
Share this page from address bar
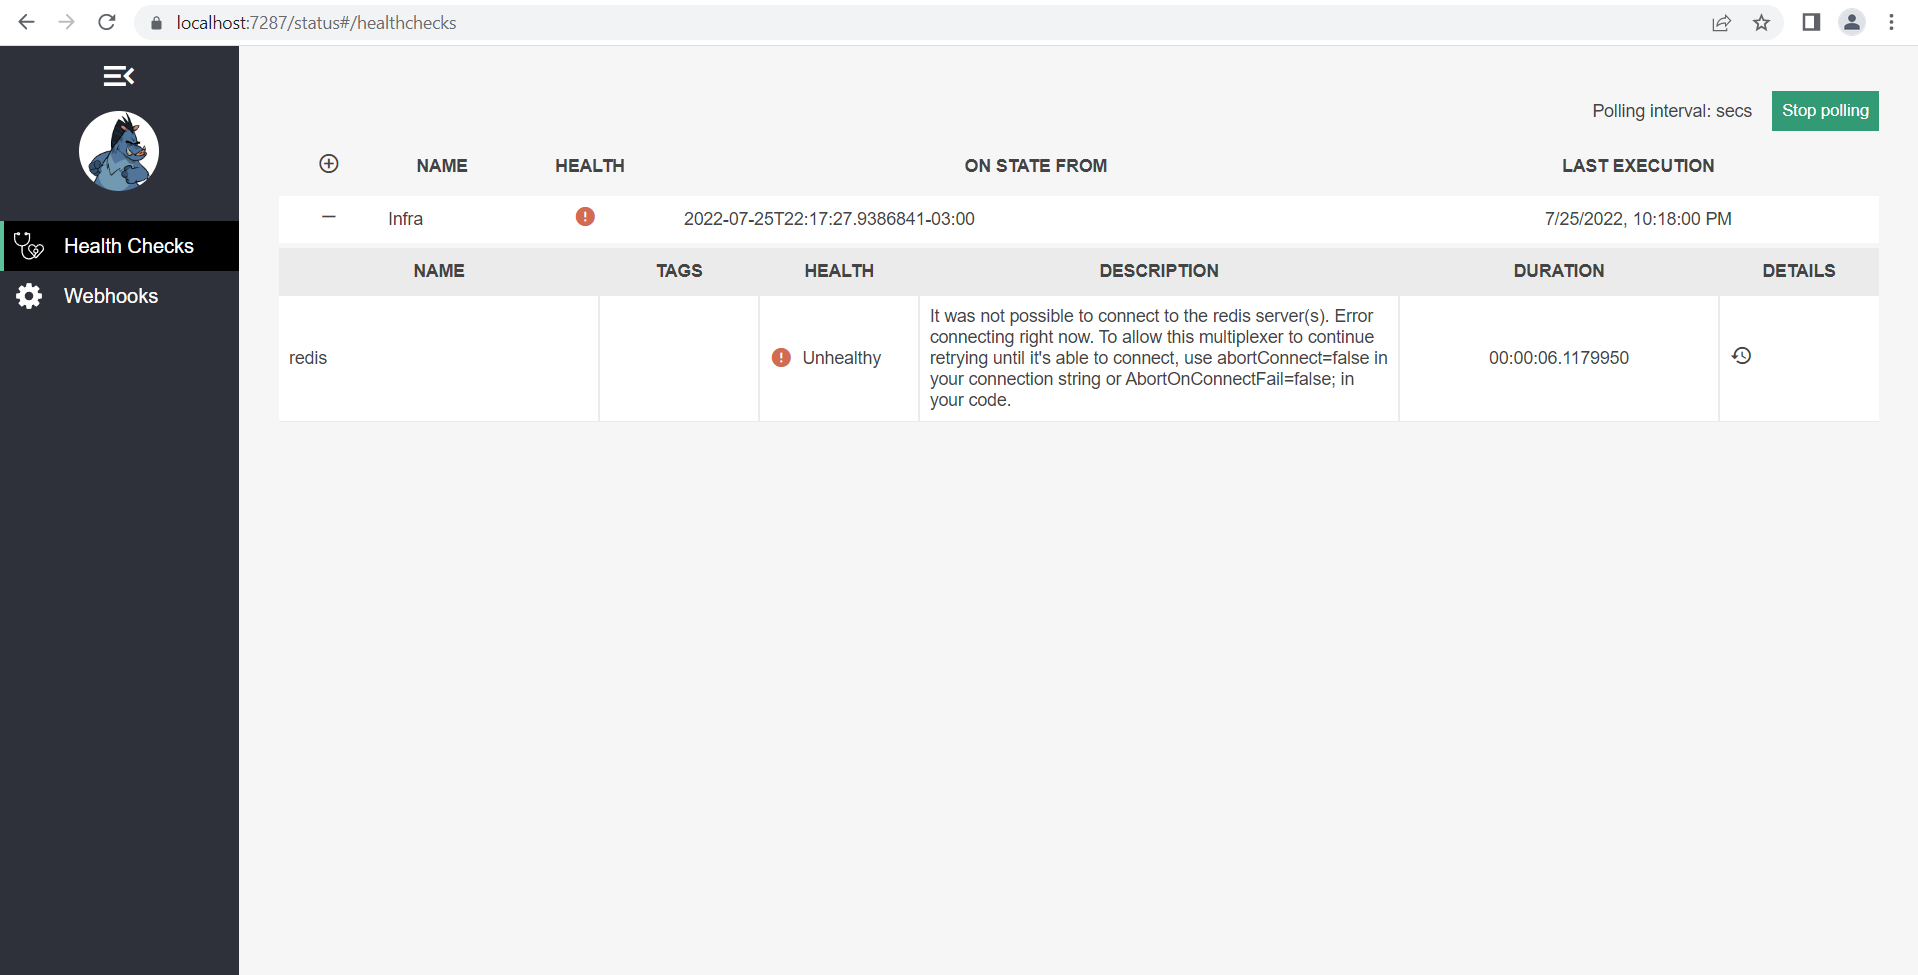click(1721, 22)
